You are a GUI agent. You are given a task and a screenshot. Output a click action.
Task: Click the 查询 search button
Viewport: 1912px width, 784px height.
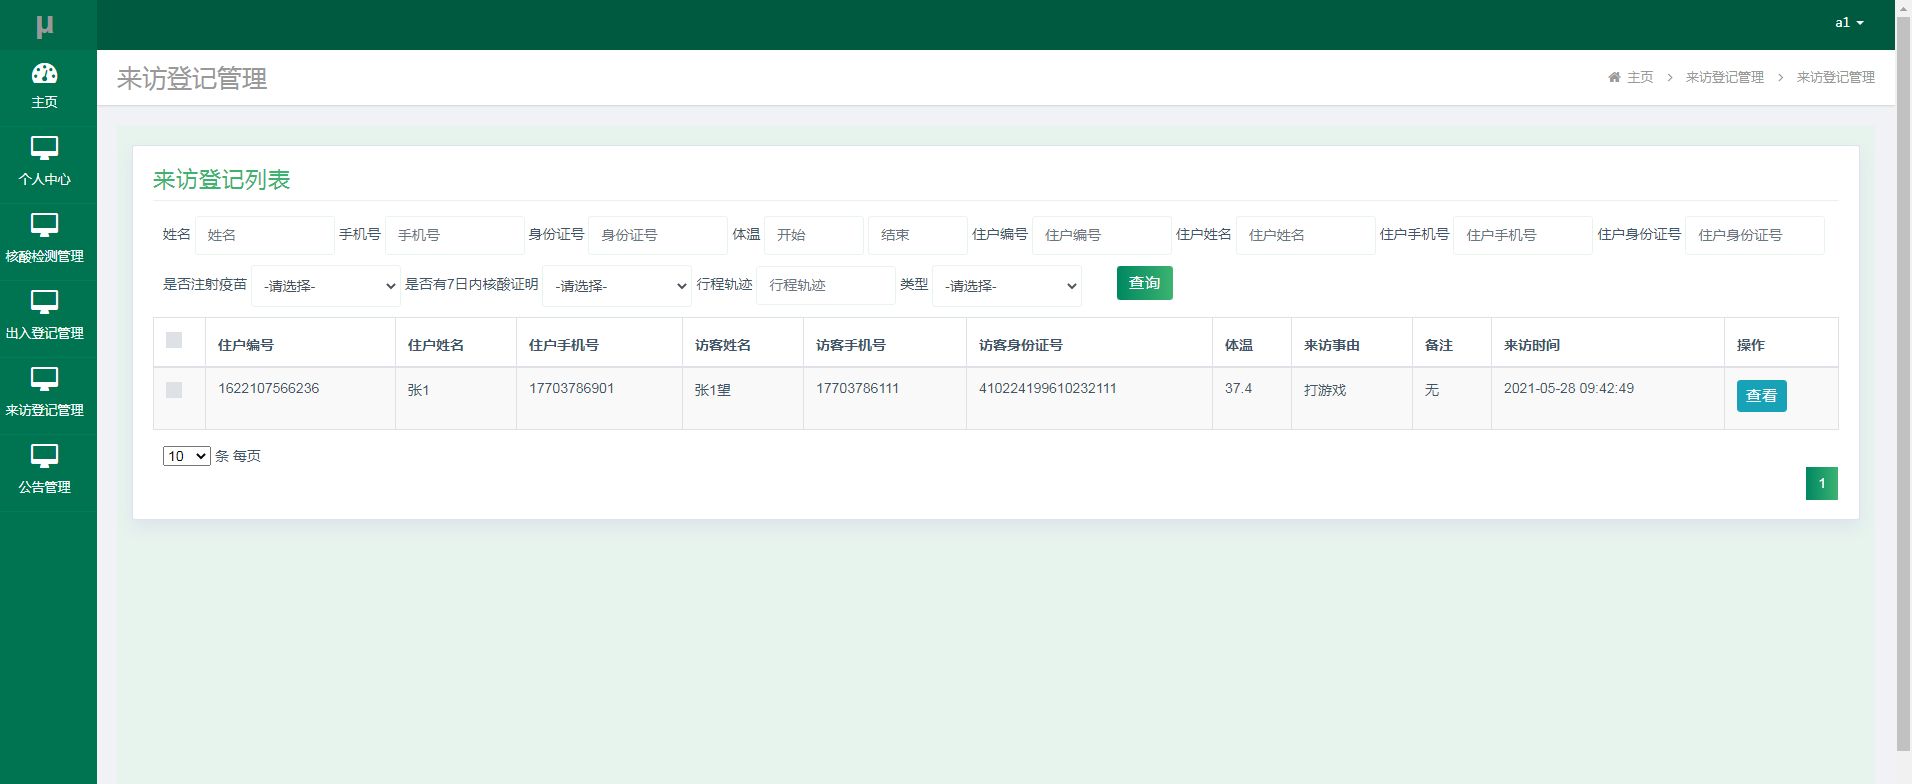pyautogui.click(x=1145, y=283)
